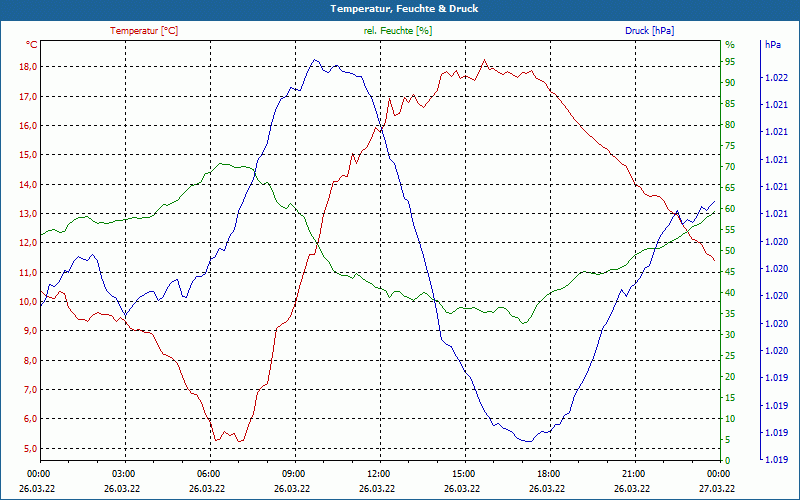The image size is (800, 500).
Task: Click the 15,0 temperature axis value
Action: [28, 155]
